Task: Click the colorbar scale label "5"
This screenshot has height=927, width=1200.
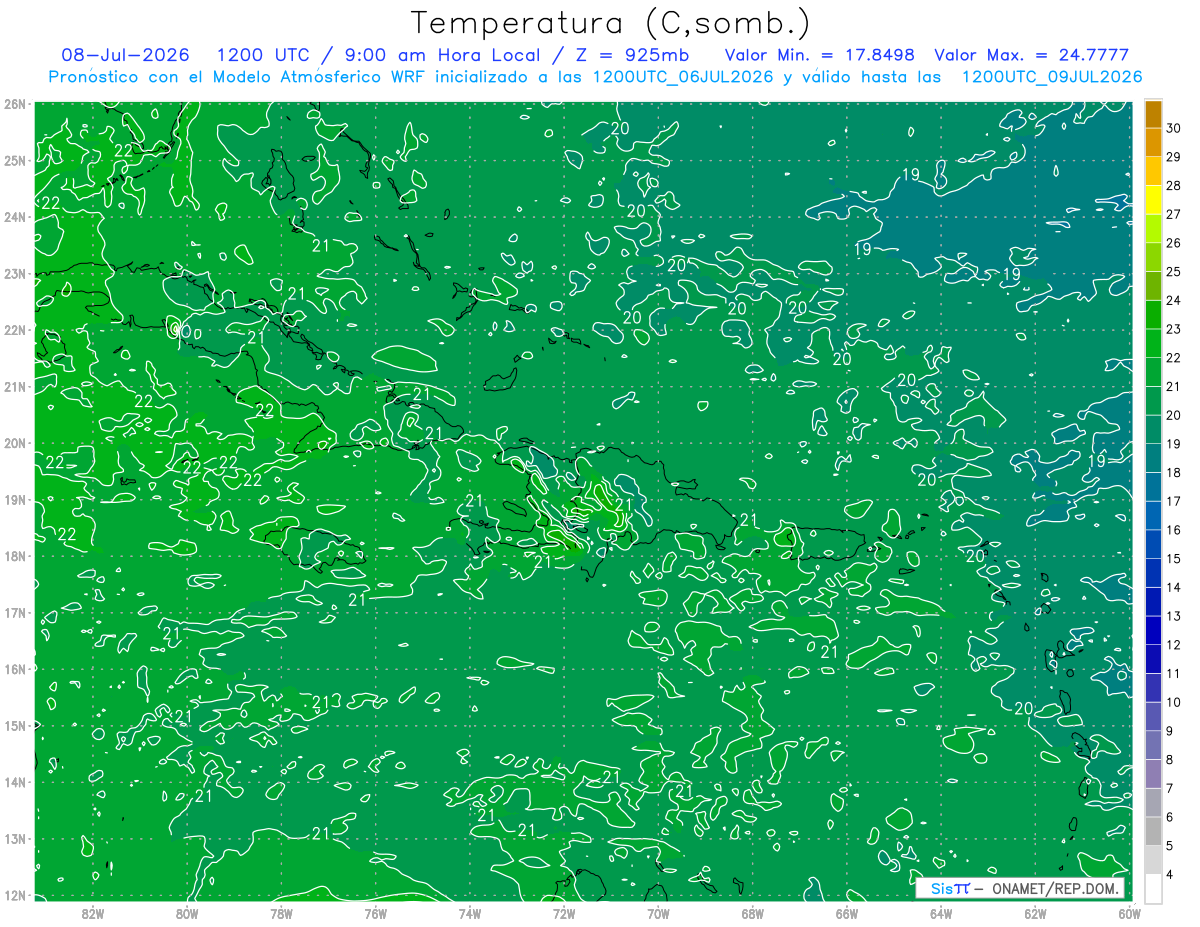Action: coord(1170,846)
